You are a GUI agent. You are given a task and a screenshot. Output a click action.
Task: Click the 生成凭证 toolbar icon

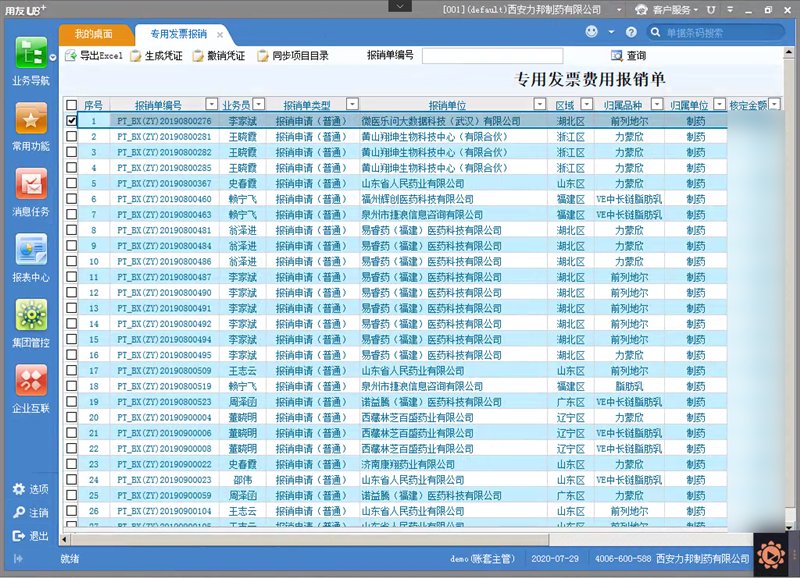pyautogui.click(x=135, y=56)
